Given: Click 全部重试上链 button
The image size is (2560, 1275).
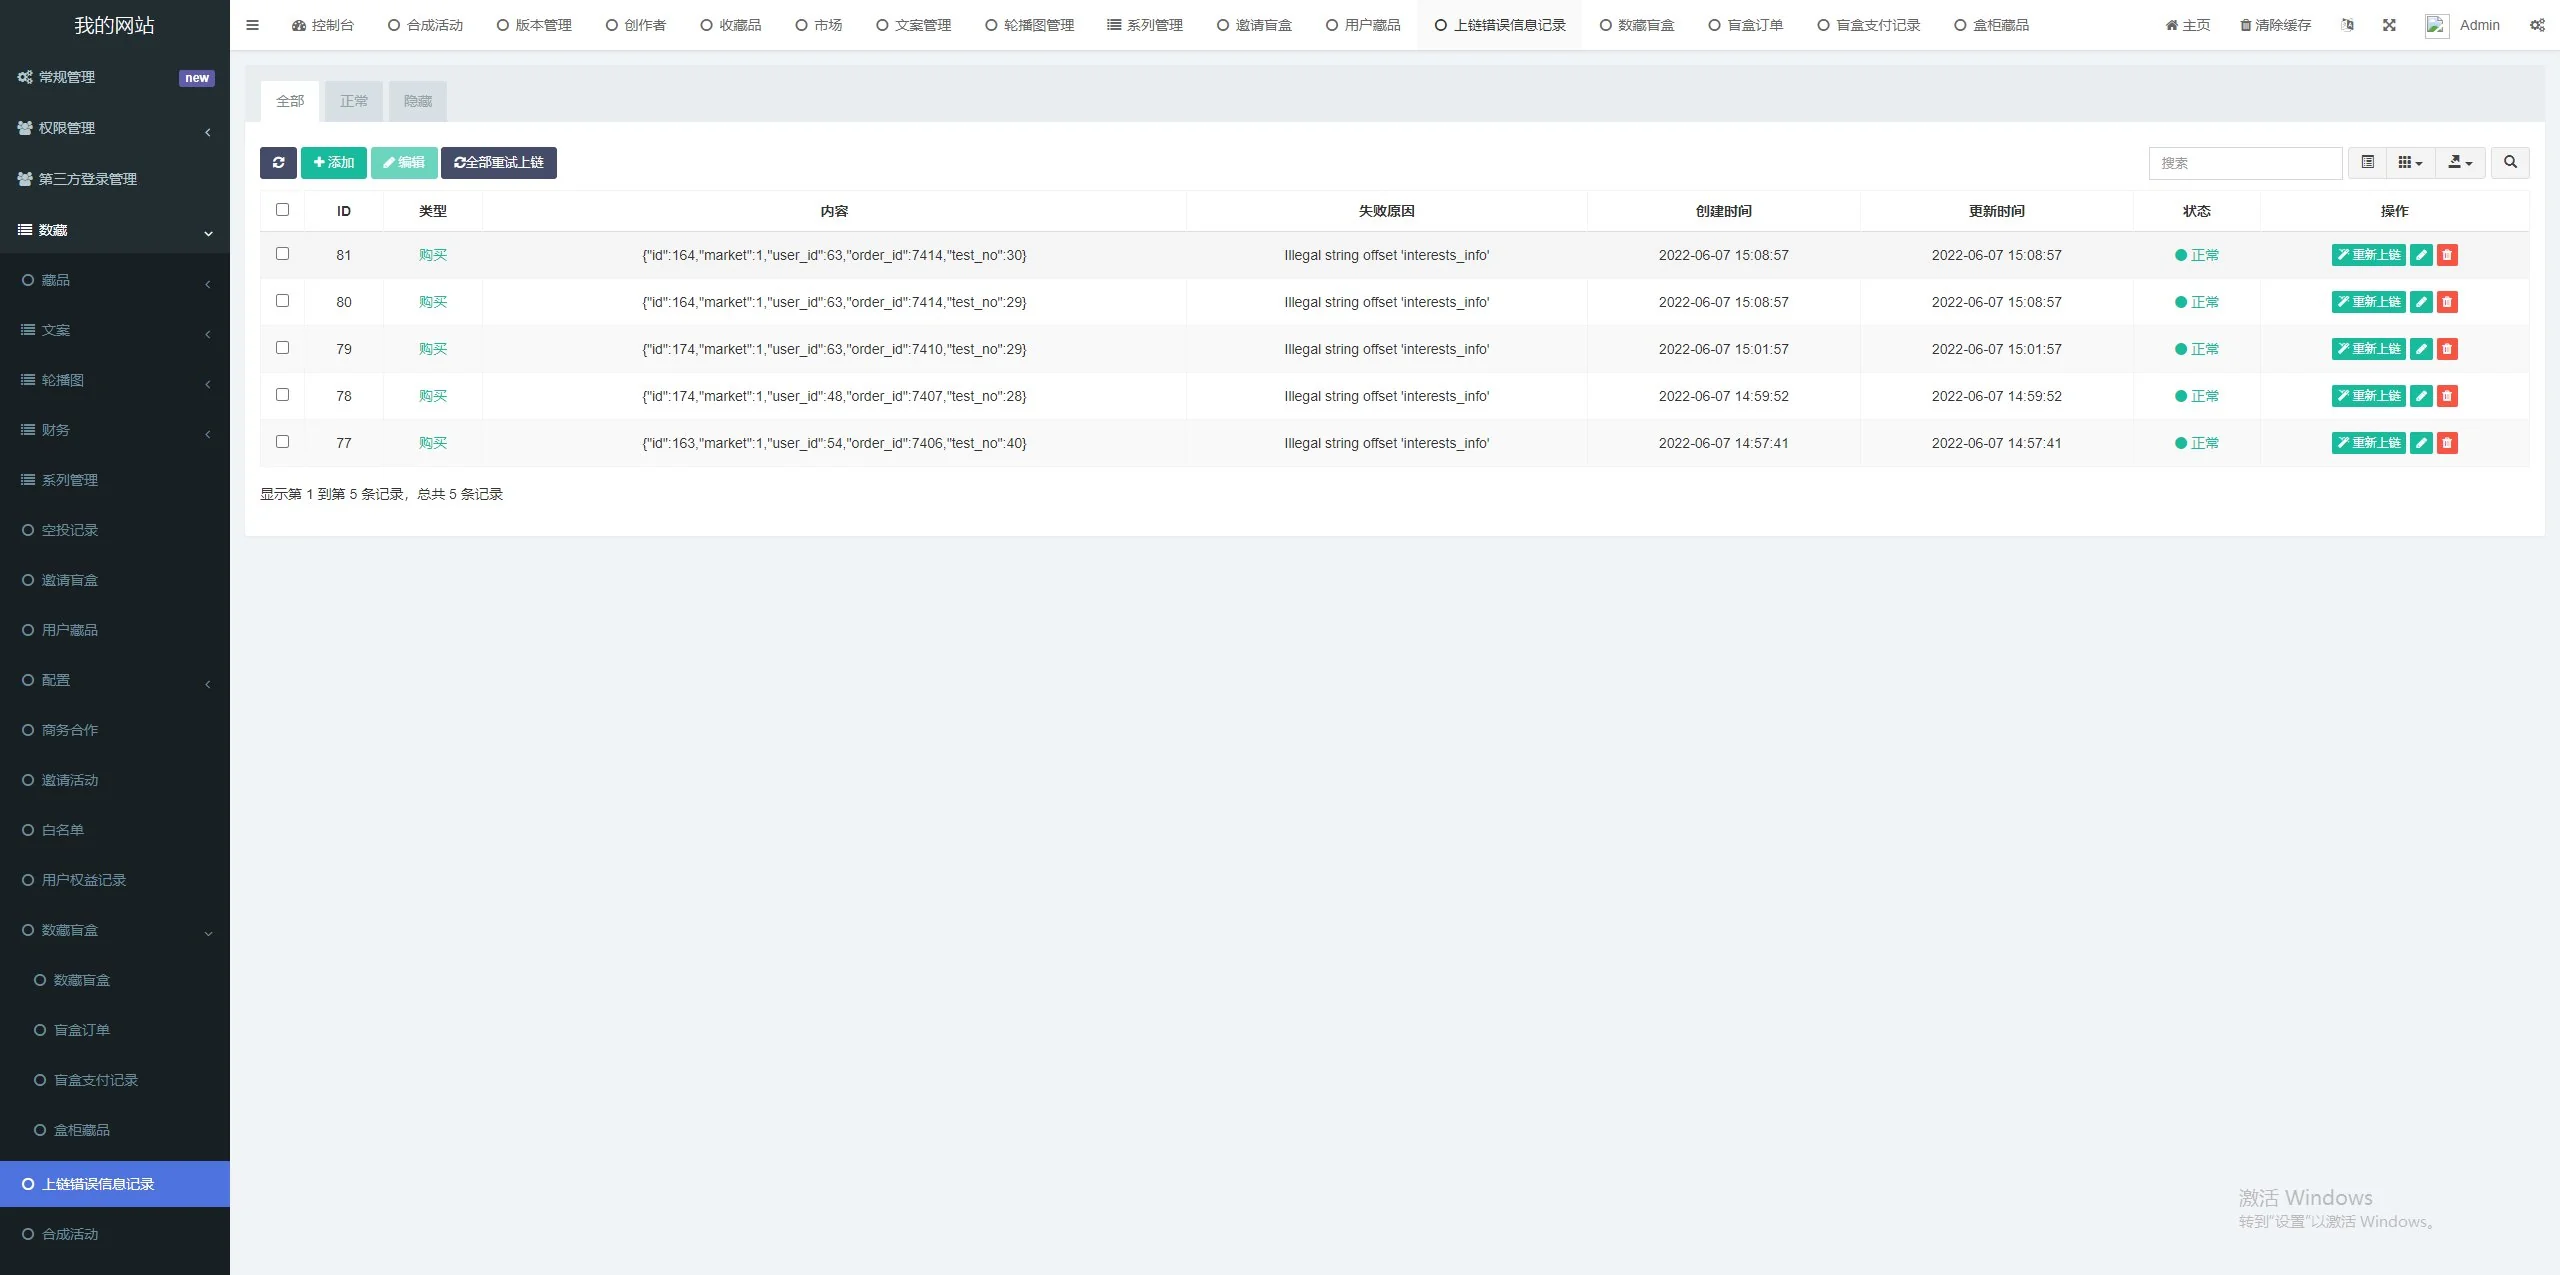Looking at the screenshot, I should pyautogui.click(x=499, y=163).
